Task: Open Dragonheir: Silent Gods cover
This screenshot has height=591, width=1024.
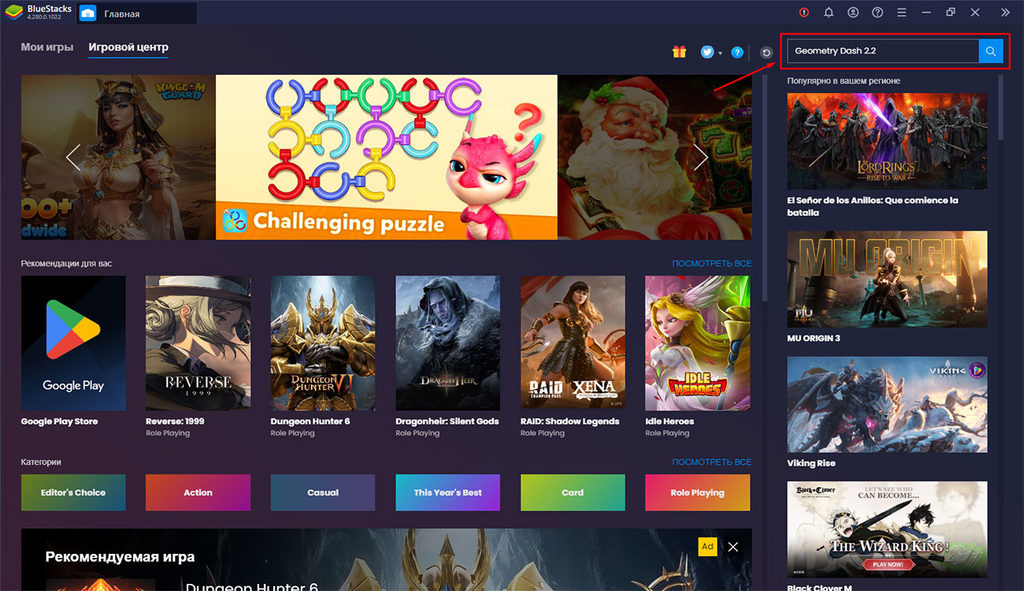Action: tap(448, 343)
